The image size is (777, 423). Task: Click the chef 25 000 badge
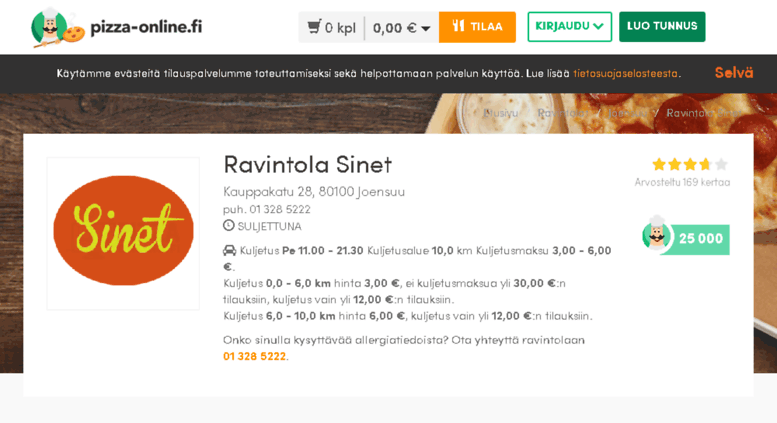[686, 236]
